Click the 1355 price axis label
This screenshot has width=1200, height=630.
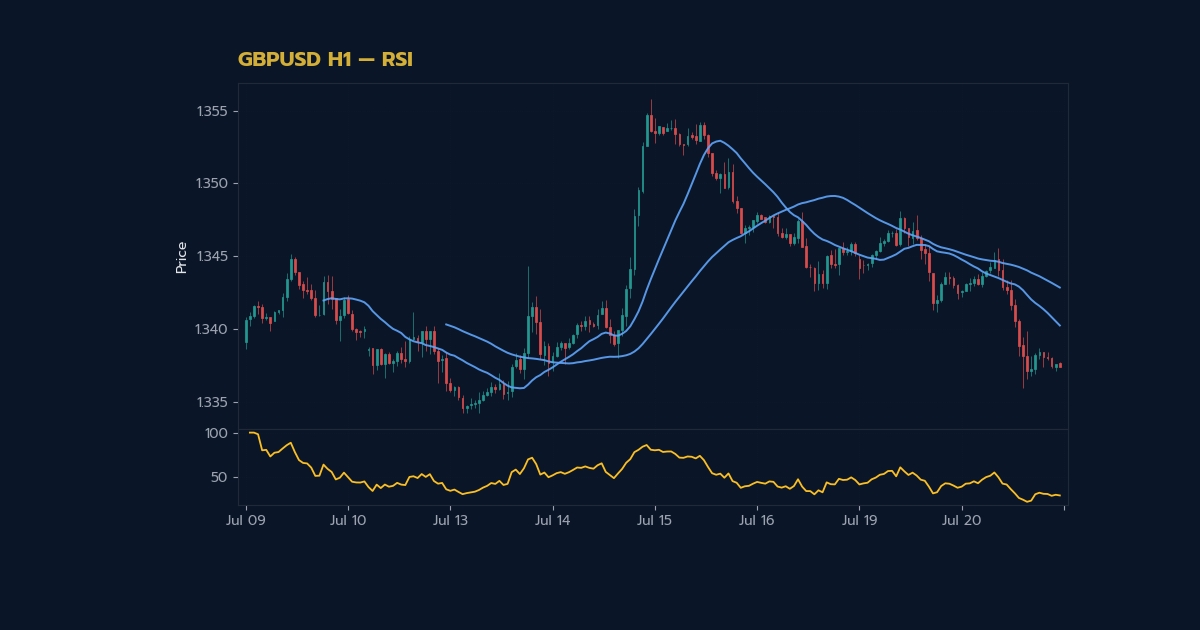pos(211,111)
